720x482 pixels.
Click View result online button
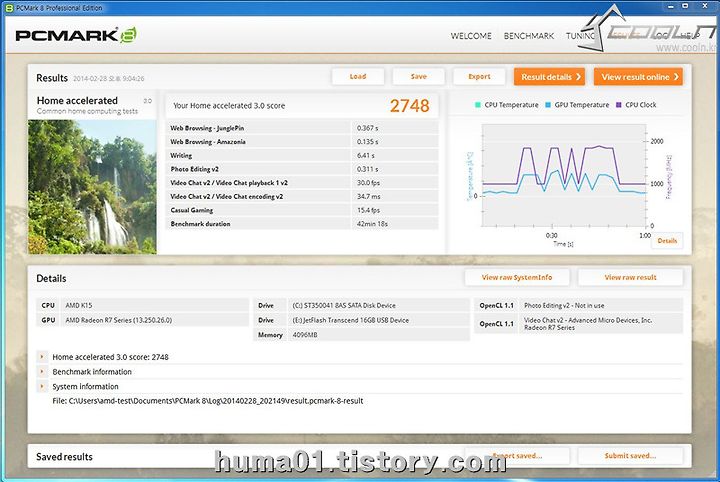[638, 77]
